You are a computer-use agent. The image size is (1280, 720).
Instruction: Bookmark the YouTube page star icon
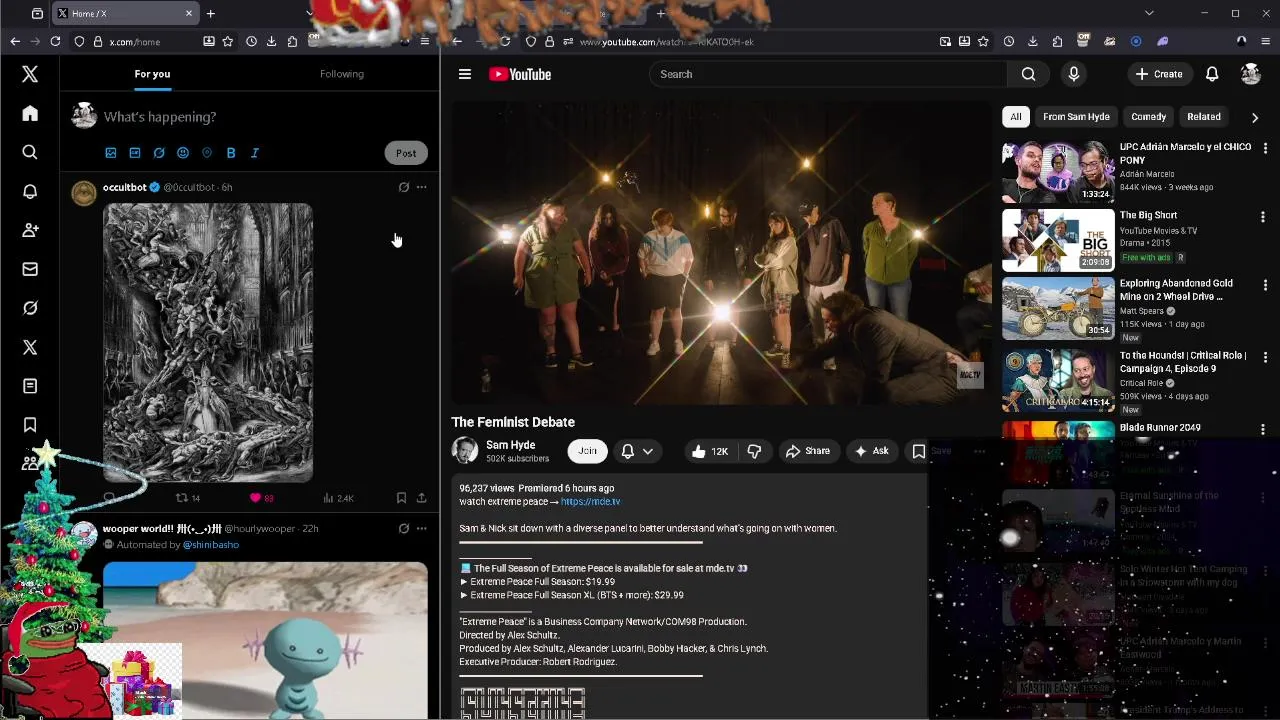[x=983, y=41]
